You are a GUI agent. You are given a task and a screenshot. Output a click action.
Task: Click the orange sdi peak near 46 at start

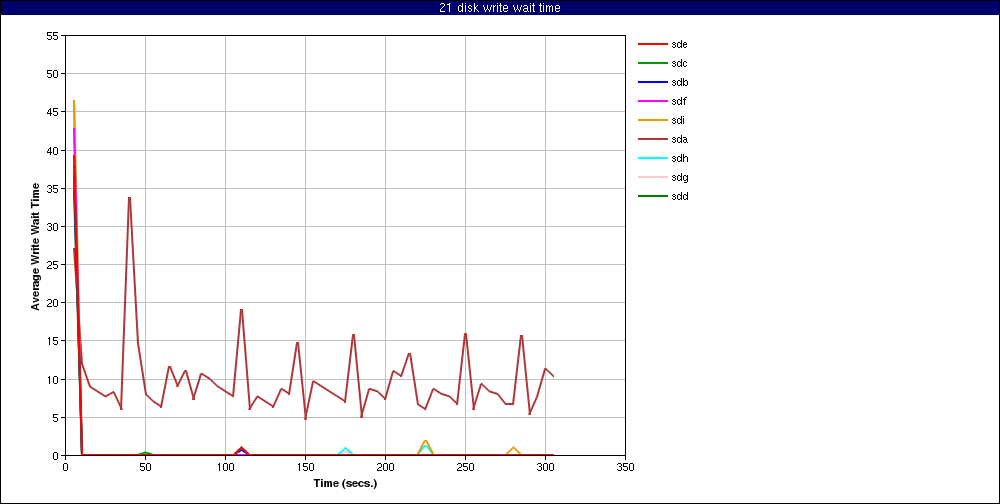point(74,101)
